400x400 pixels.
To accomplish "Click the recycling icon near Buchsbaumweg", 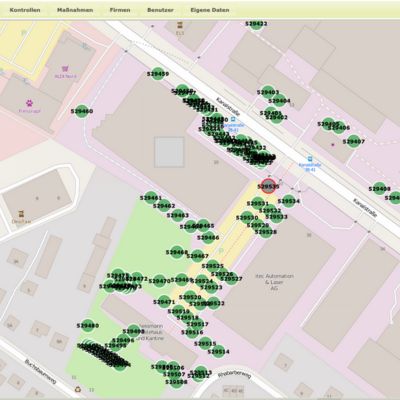I will (x=78, y=389).
